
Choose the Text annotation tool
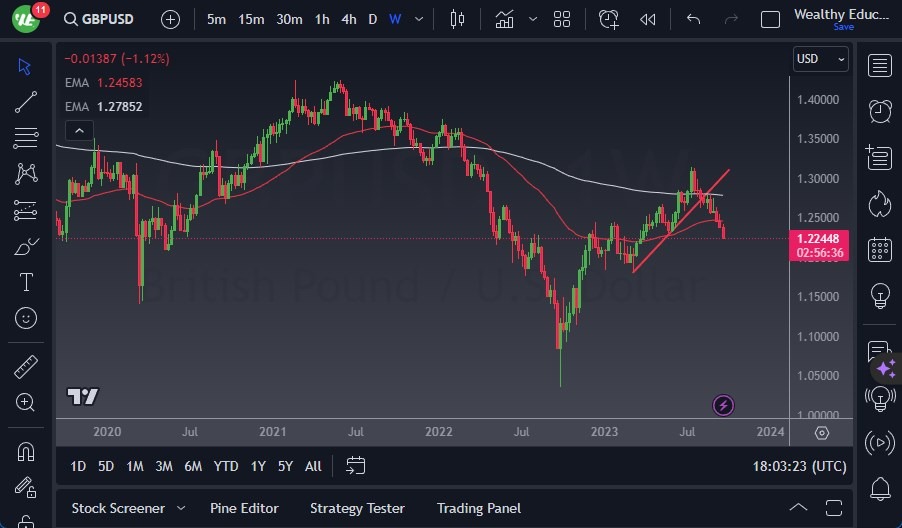pos(26,282)
